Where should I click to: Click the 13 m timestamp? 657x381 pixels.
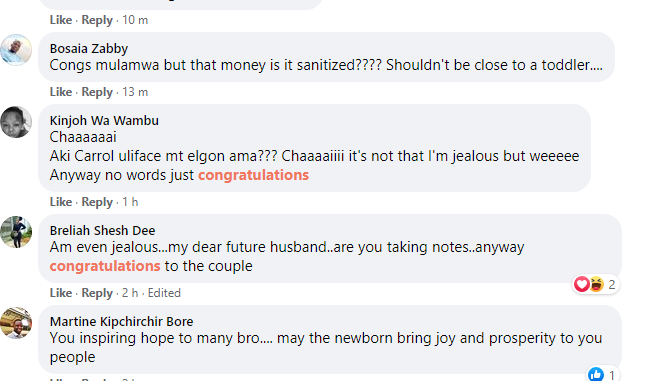pyautogui.click(x=135, y=92)
